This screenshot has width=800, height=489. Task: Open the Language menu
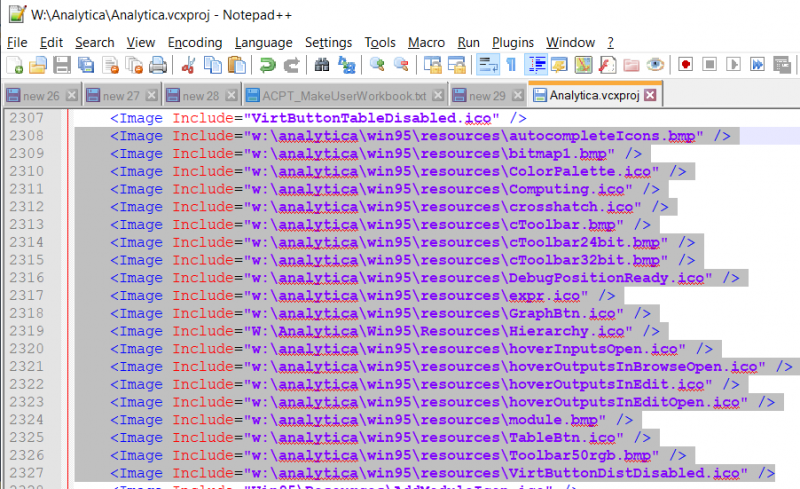click(x=263, y=42)
